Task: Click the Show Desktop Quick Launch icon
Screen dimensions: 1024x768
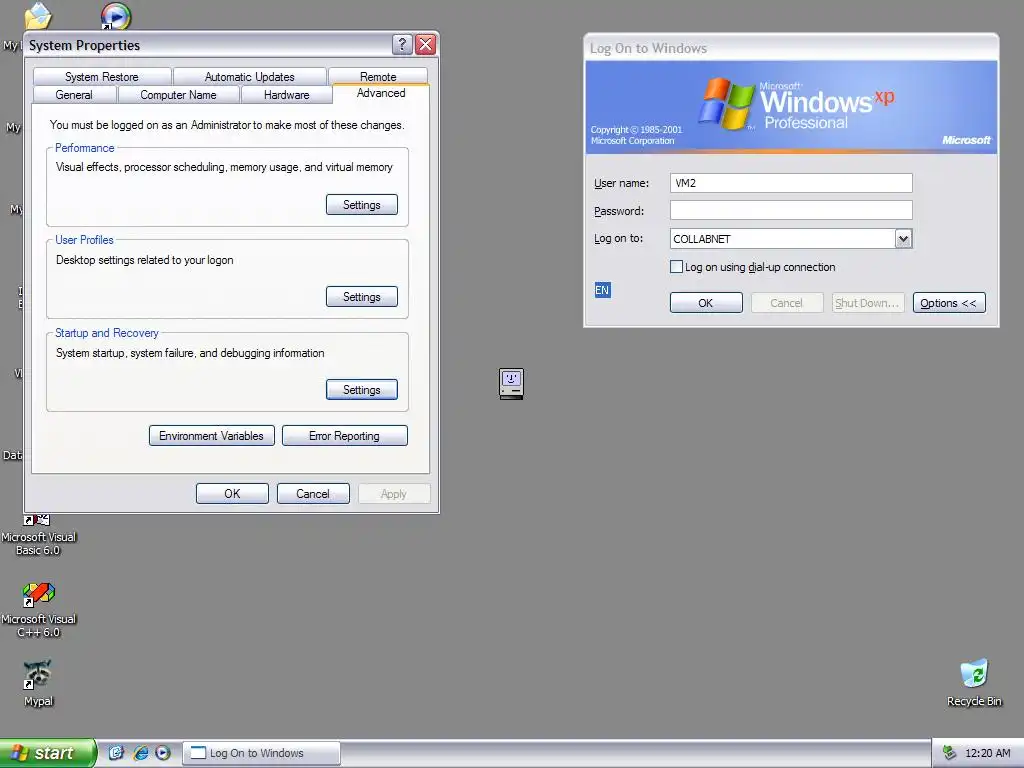Action: click(x=116, y=753)
